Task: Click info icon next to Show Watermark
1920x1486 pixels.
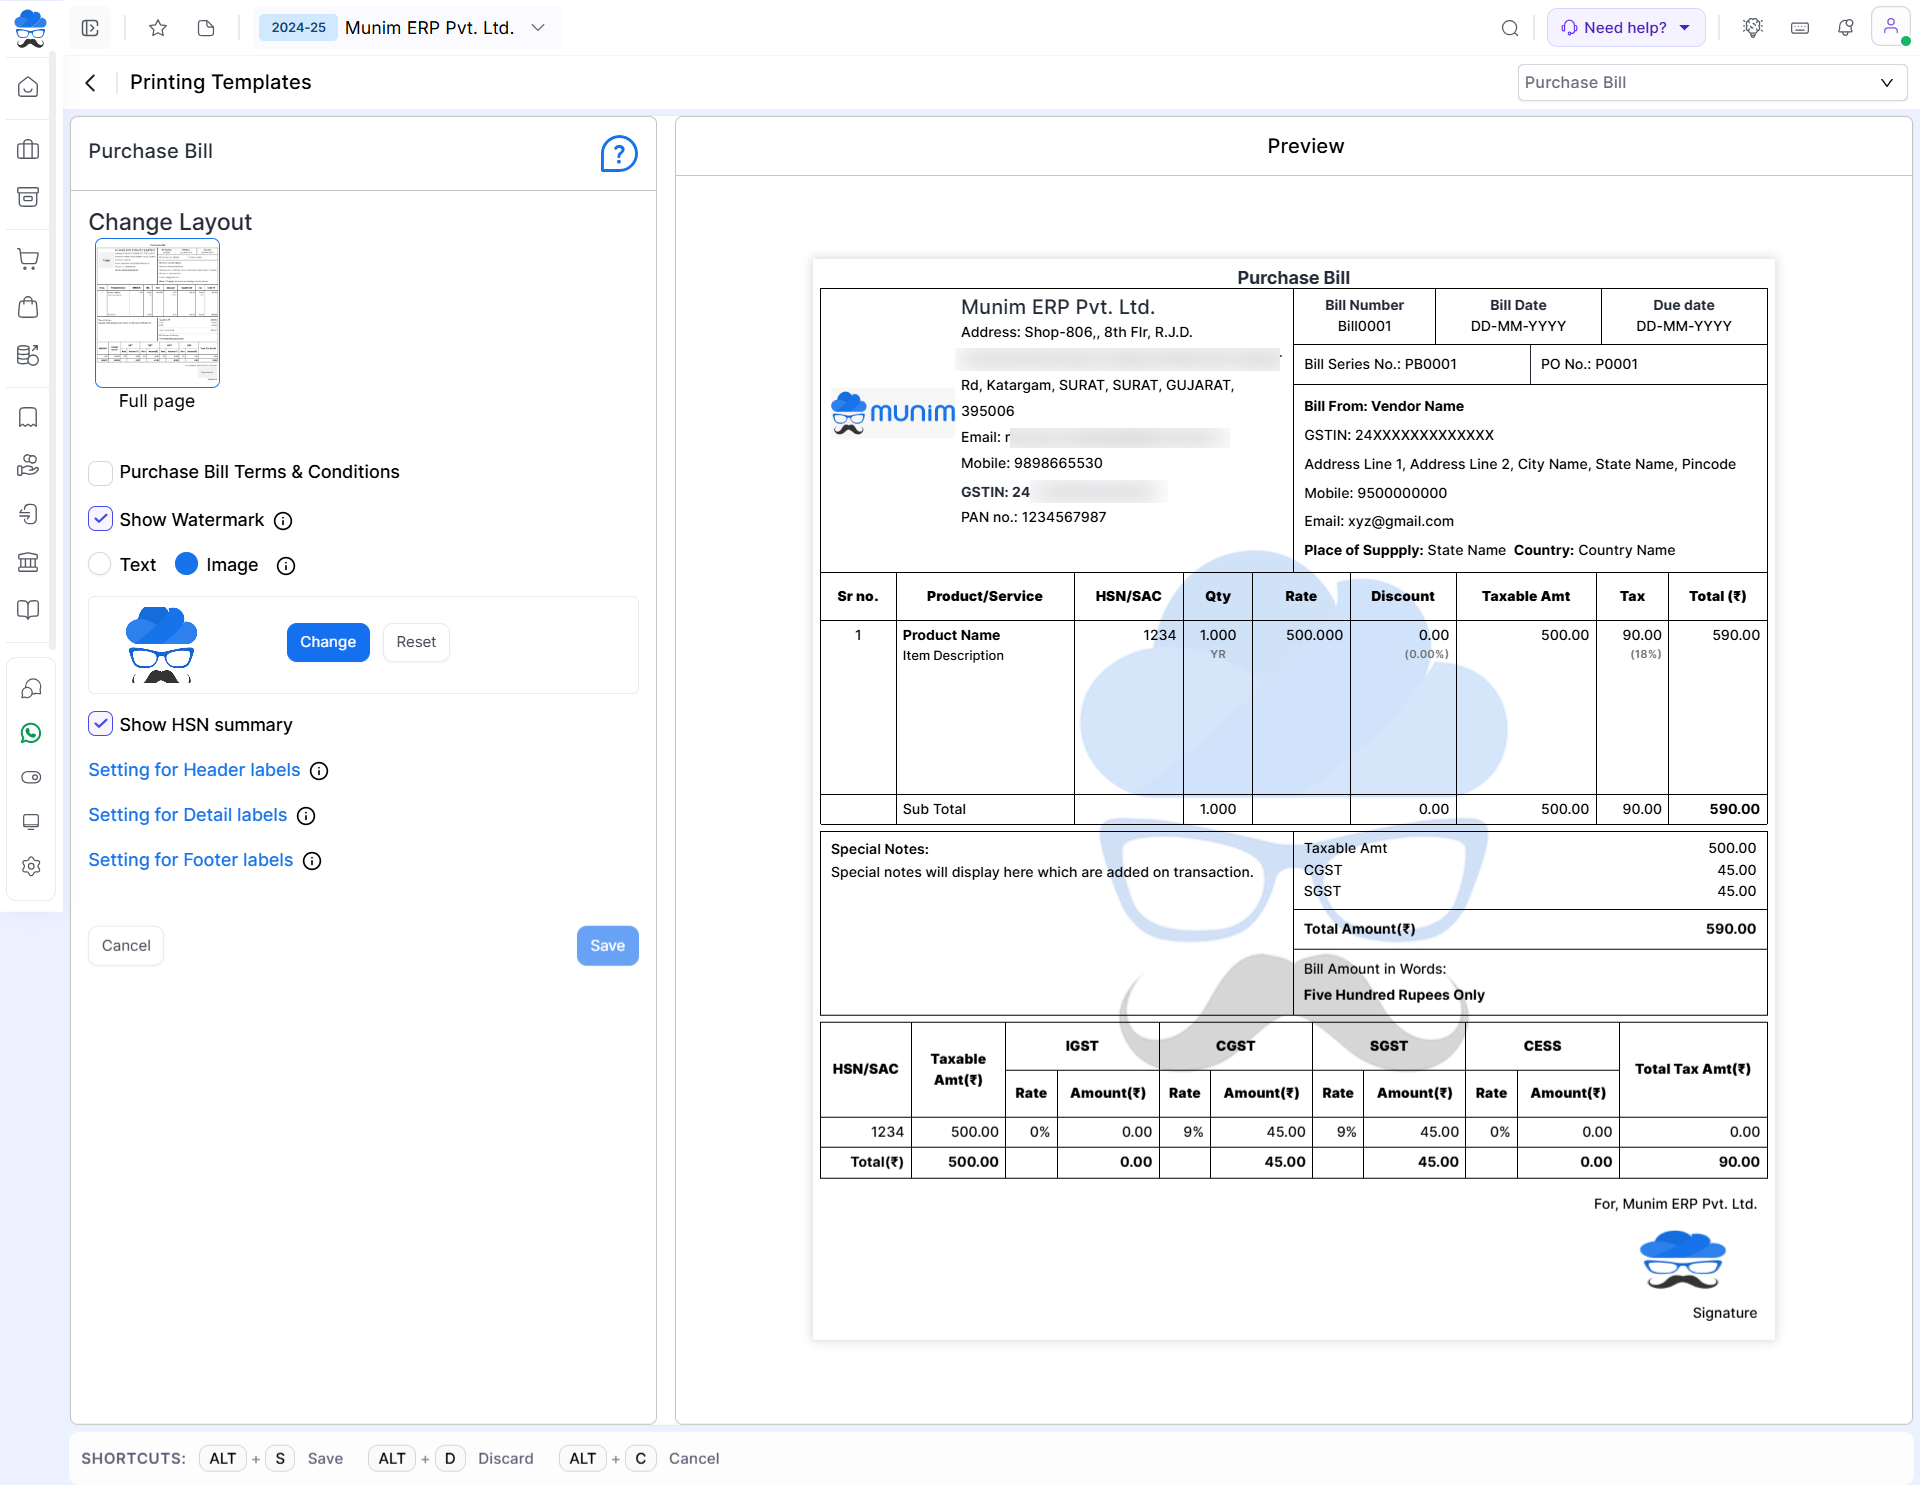Action: [x=283, y=521]
